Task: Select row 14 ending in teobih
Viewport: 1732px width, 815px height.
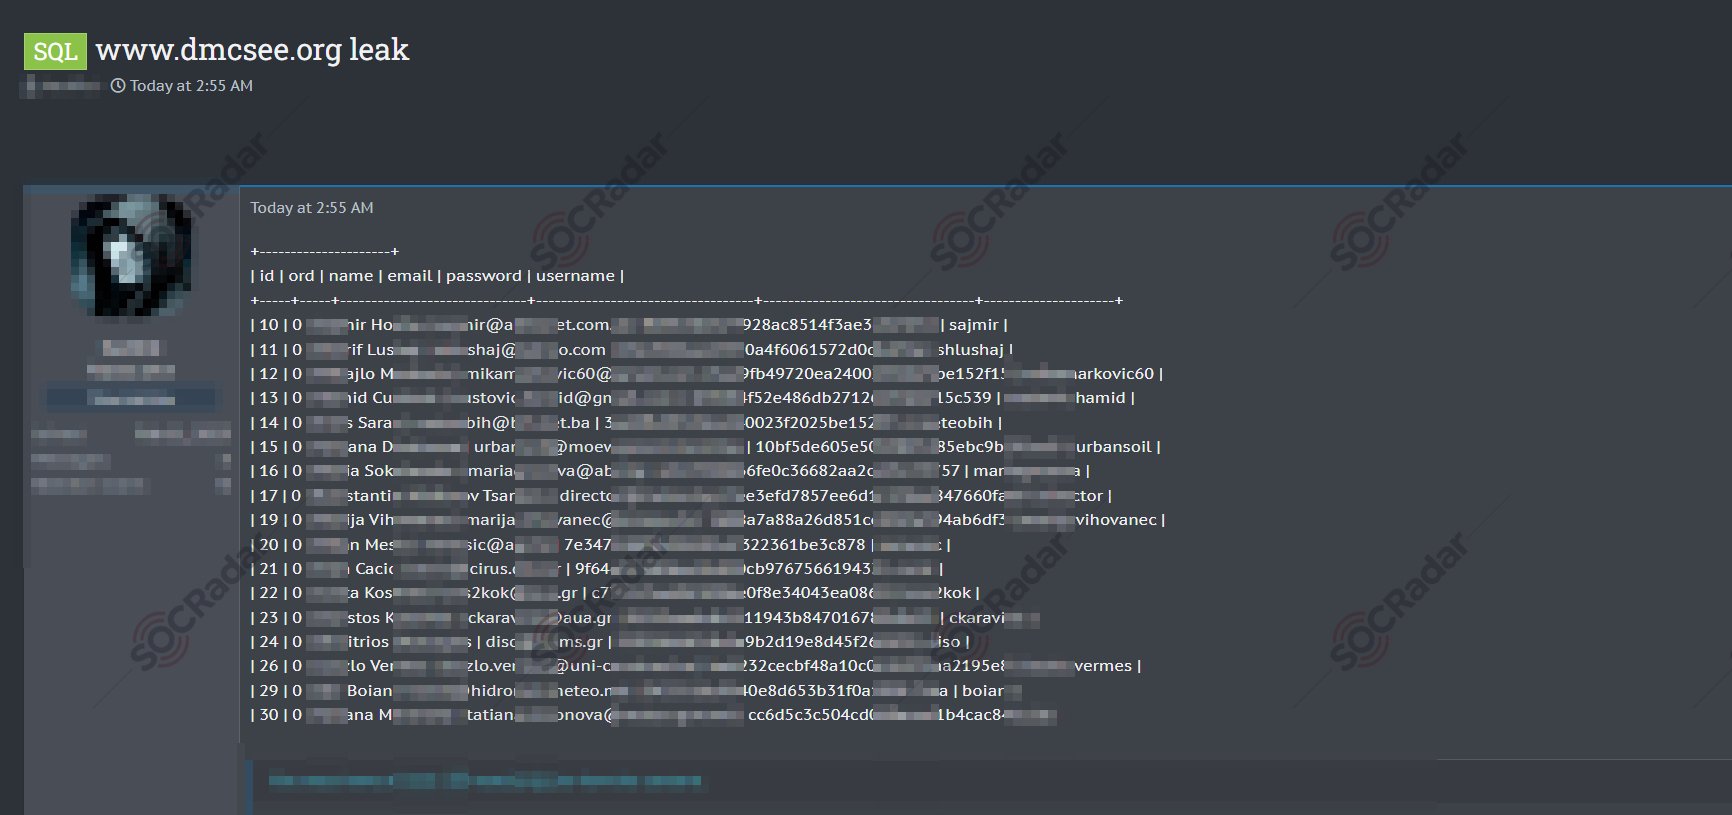Action: pos(626,423)
